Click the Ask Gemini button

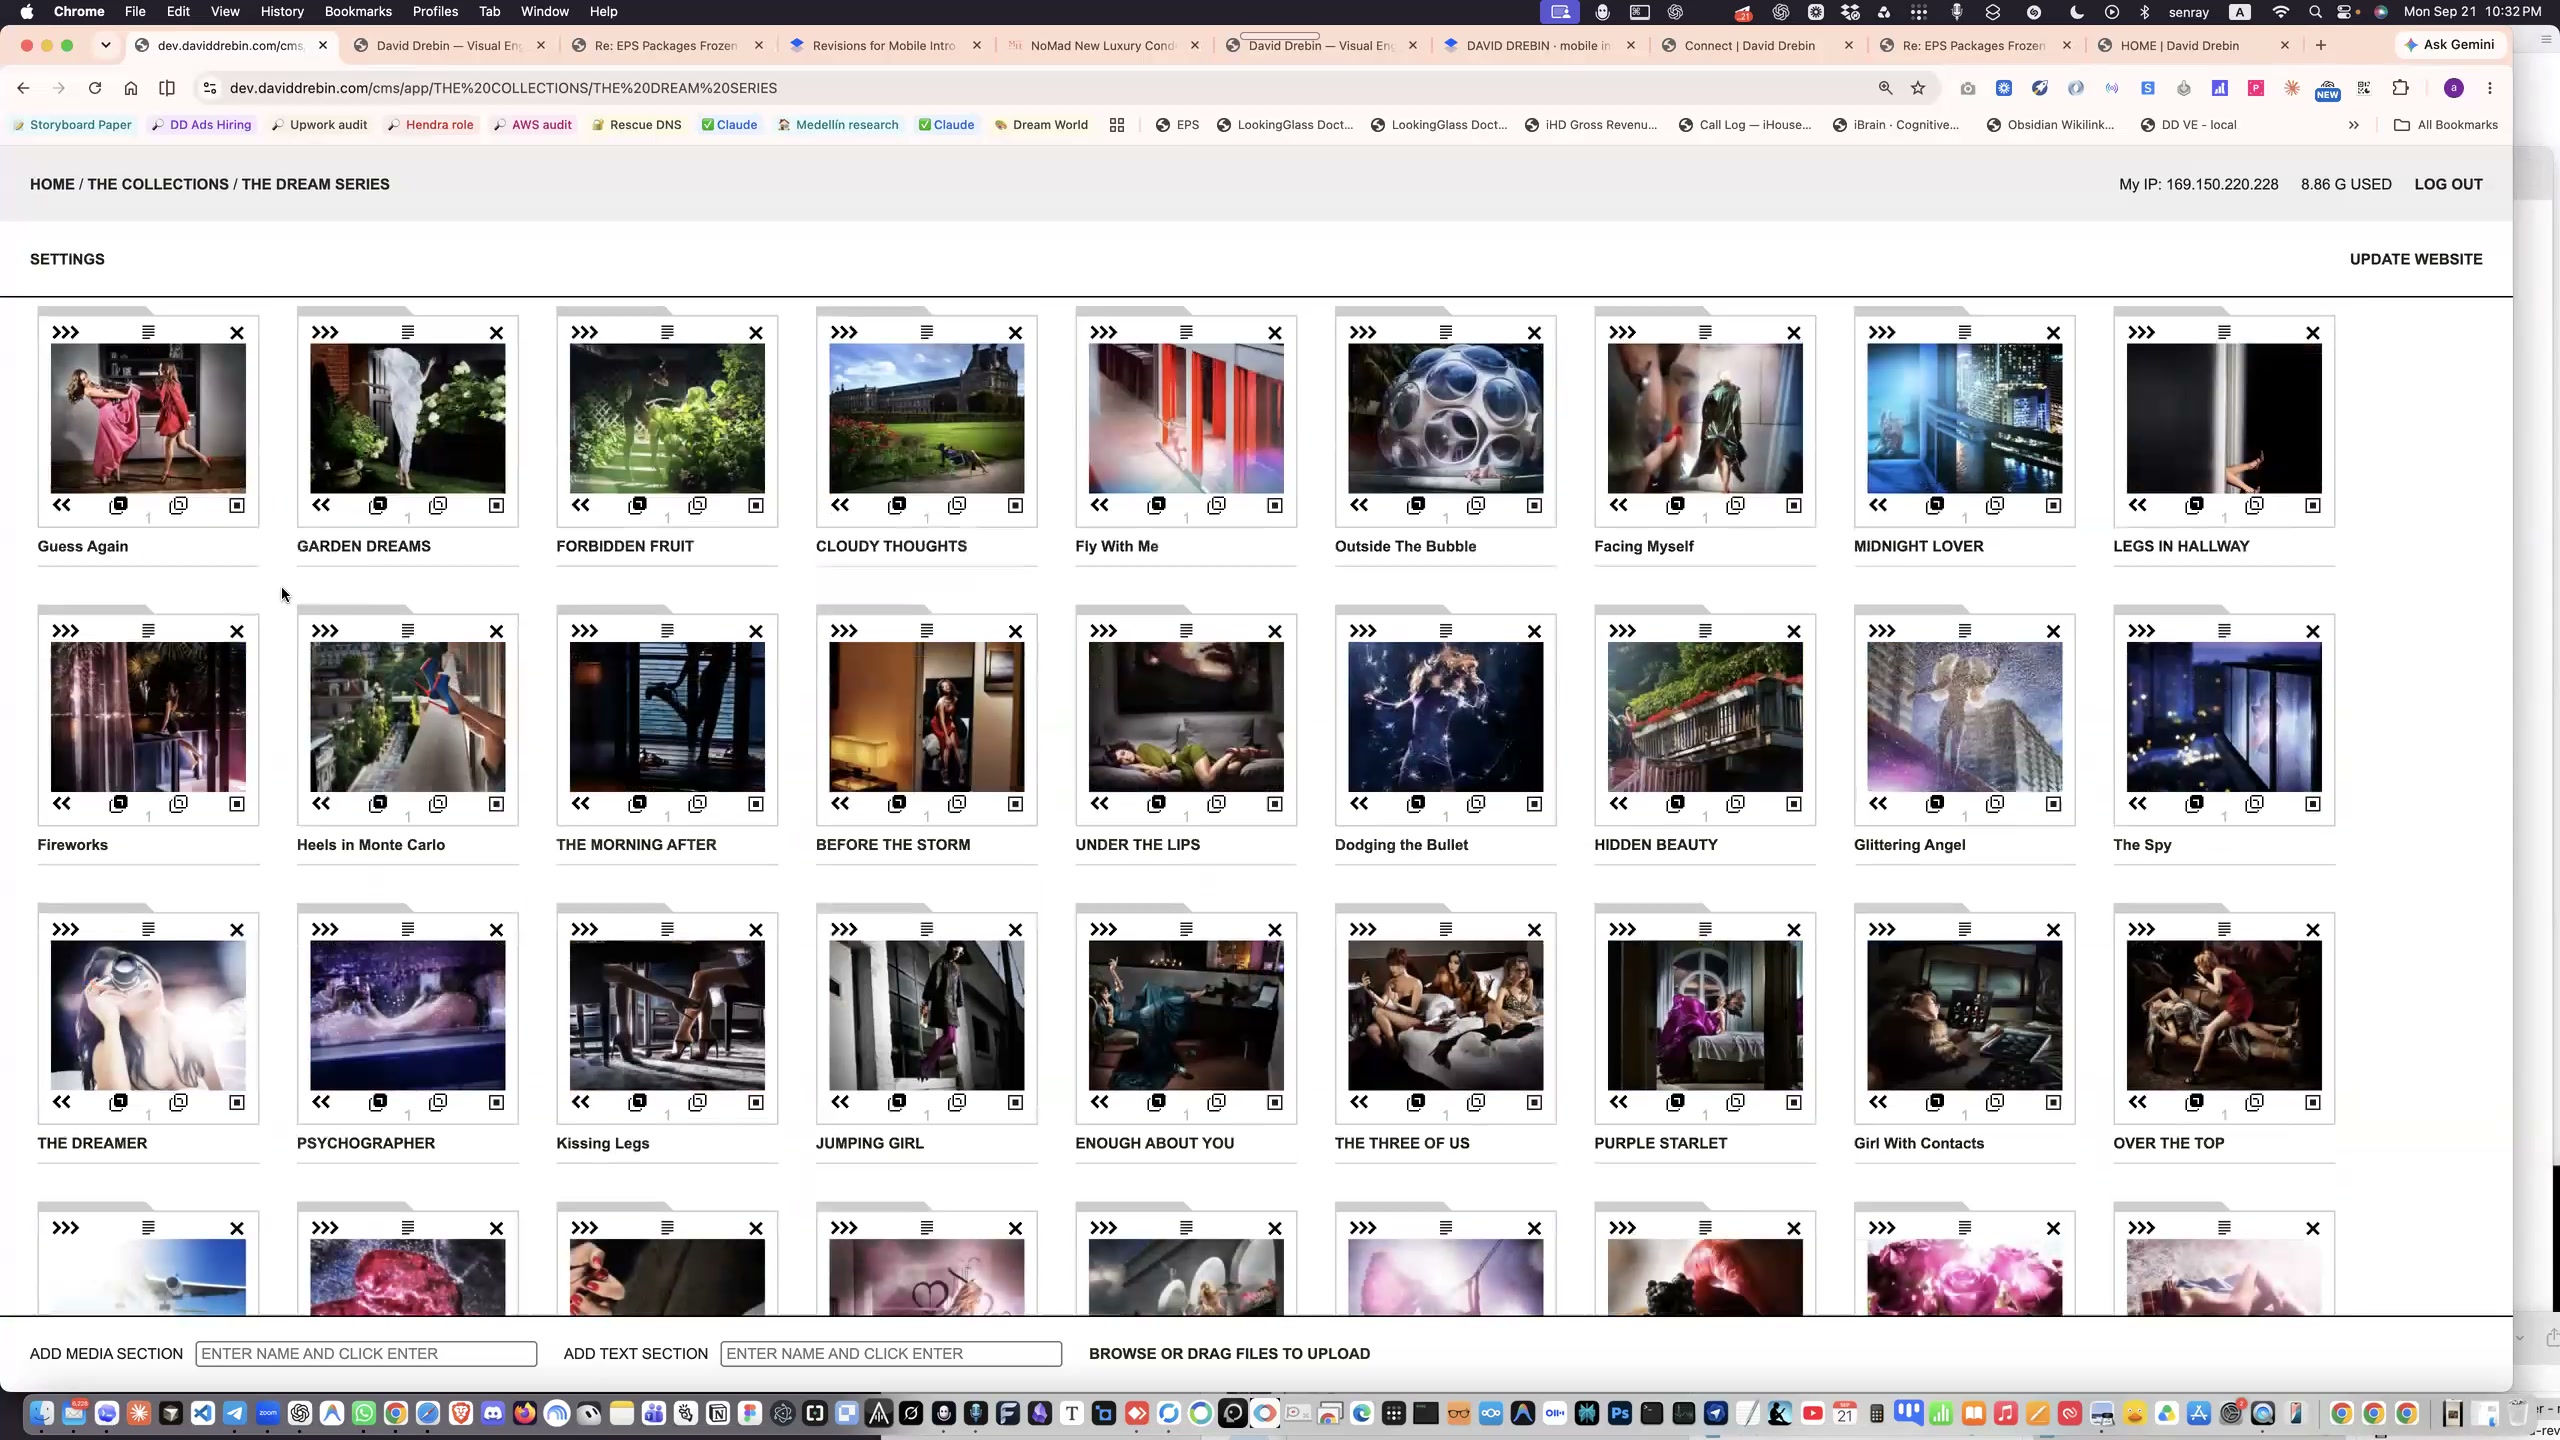point(2449,45)
